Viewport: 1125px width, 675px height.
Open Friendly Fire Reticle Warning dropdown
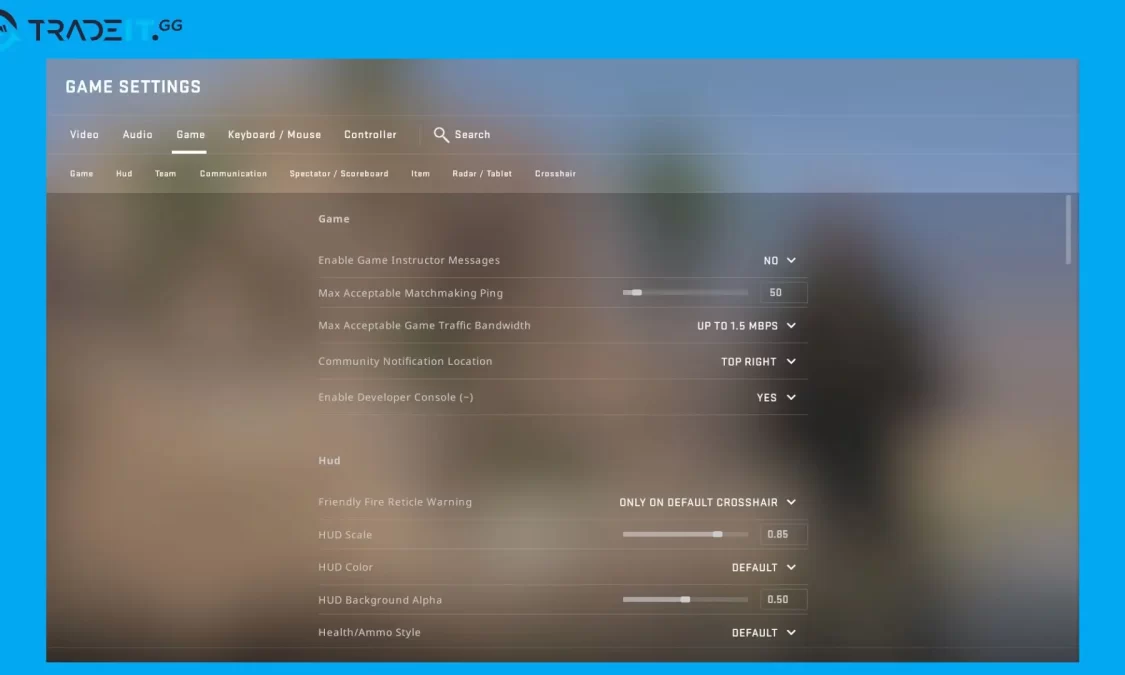tap(707, 502)
